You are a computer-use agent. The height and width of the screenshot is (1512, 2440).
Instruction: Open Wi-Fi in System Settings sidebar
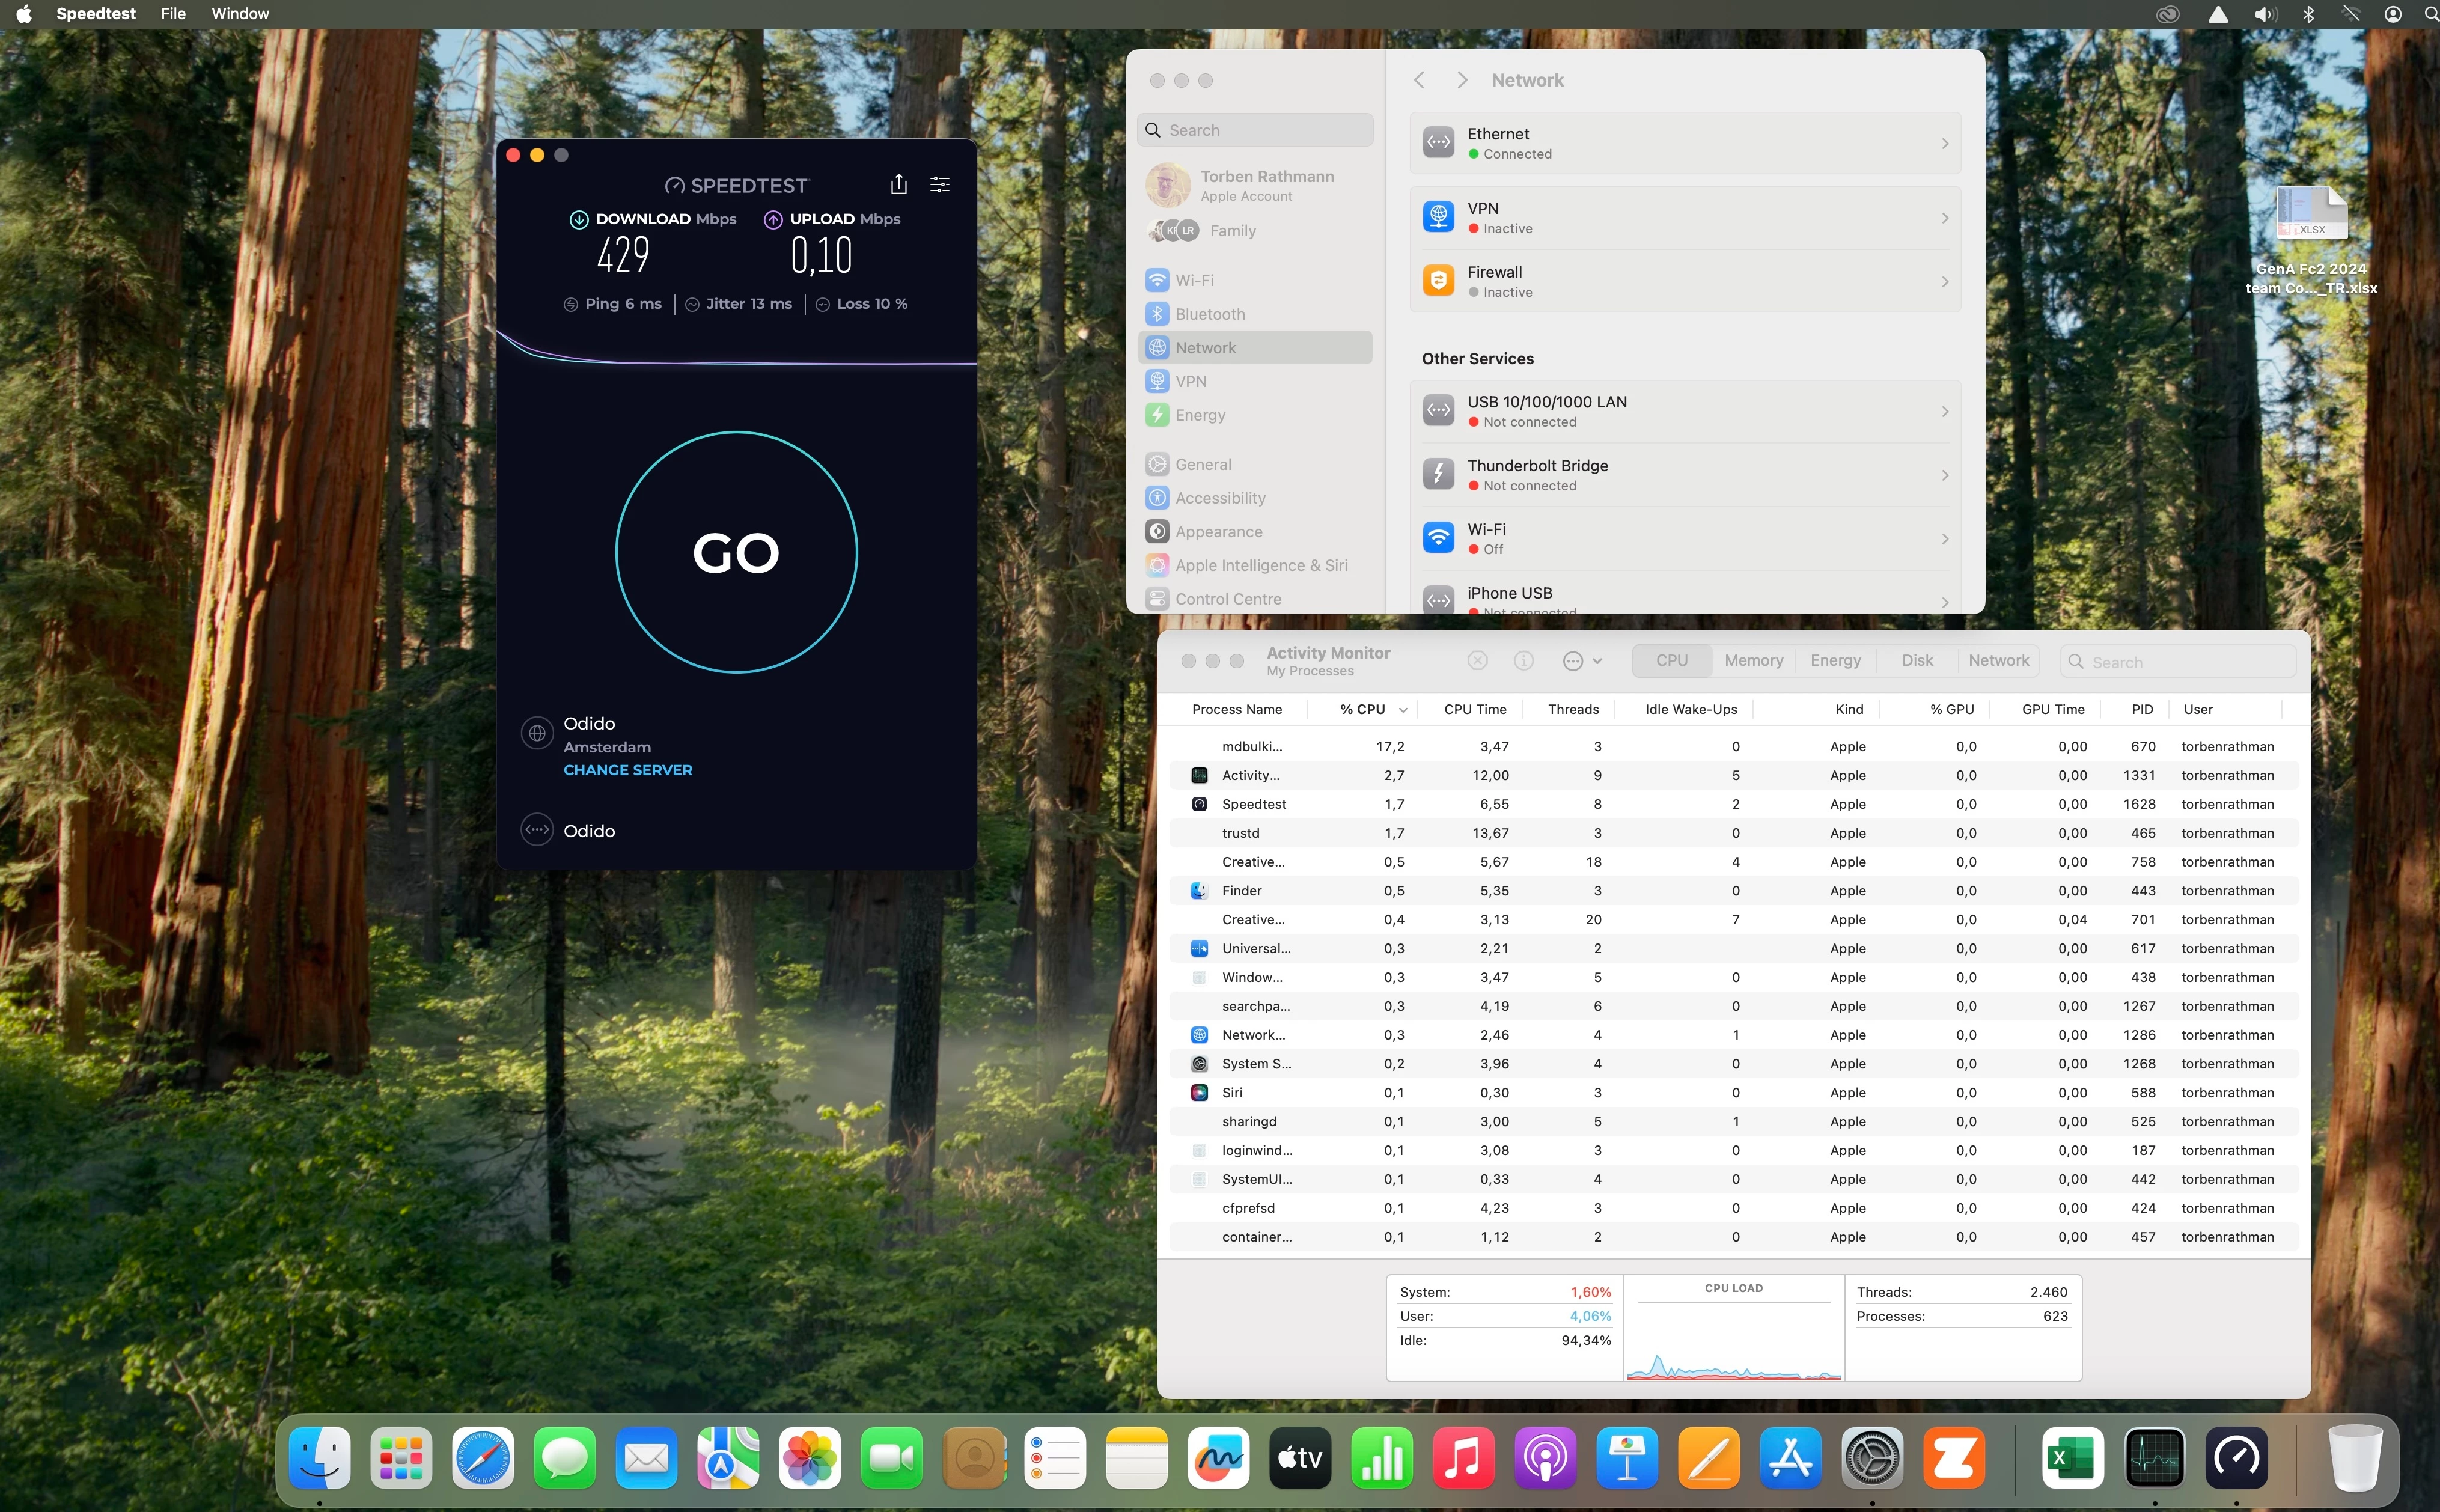coord(1255,280)
